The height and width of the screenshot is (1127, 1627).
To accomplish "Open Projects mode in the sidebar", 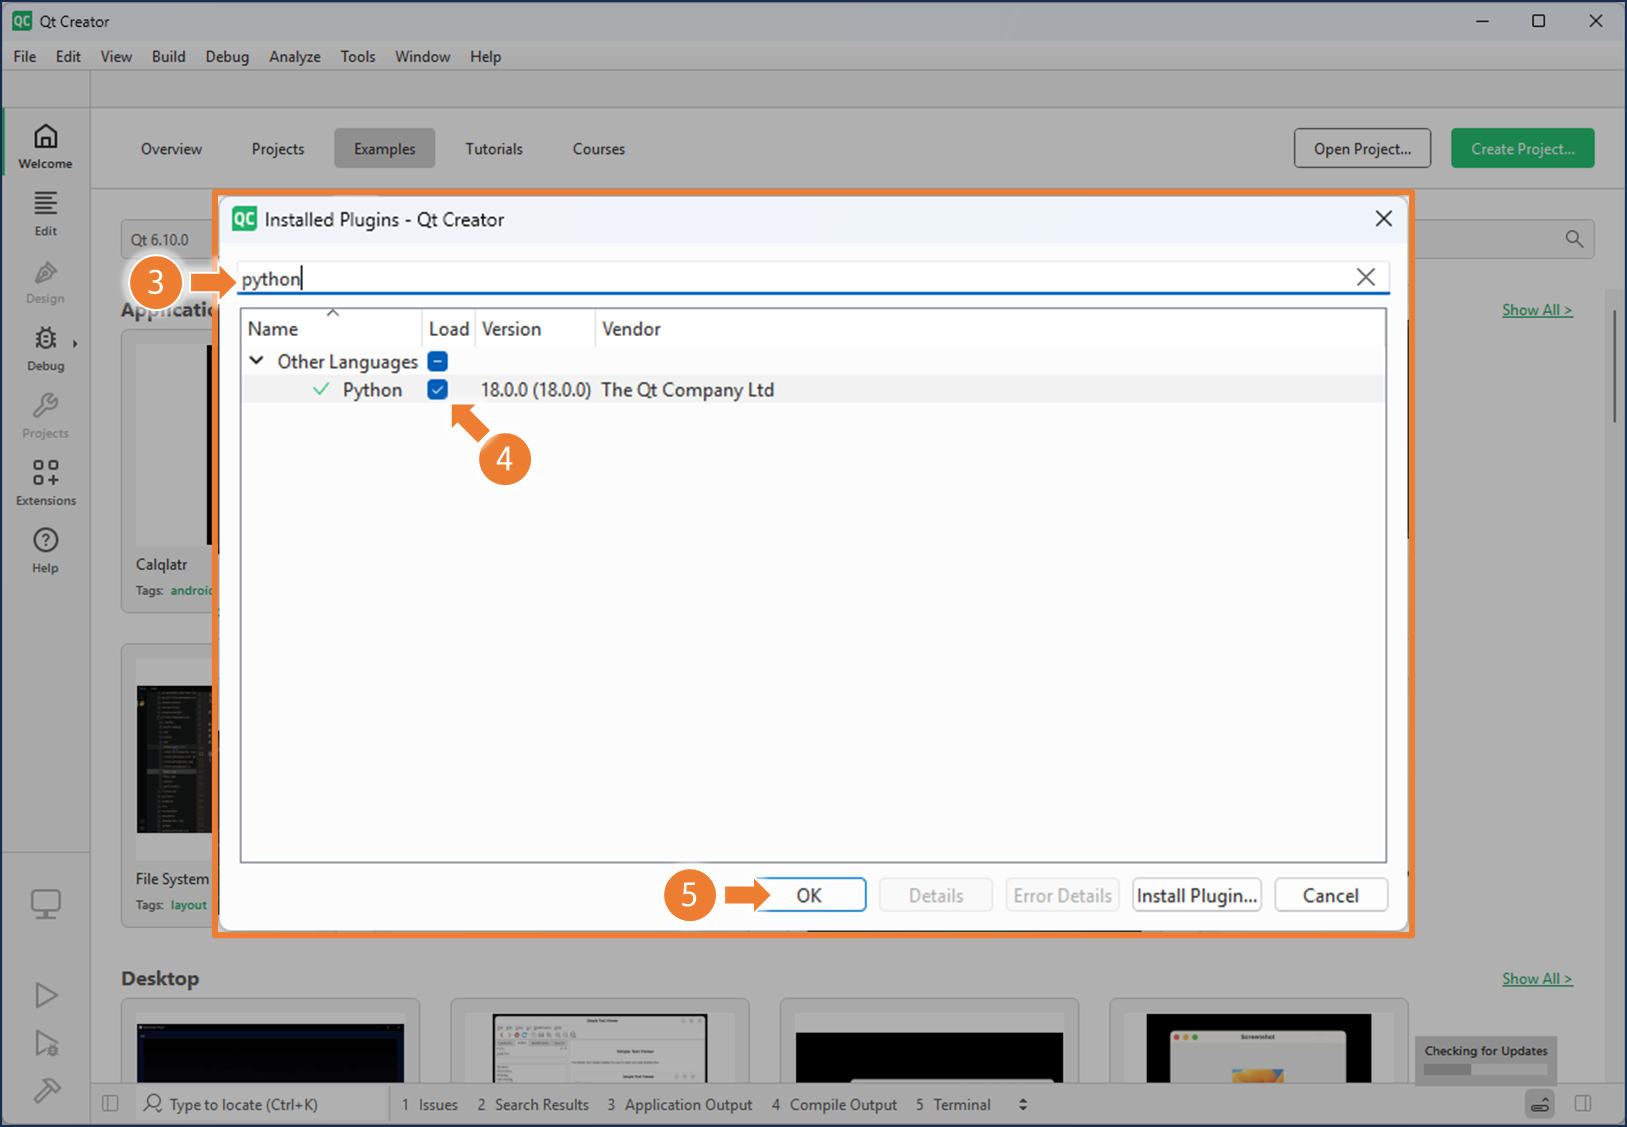I will pos(45,416).
